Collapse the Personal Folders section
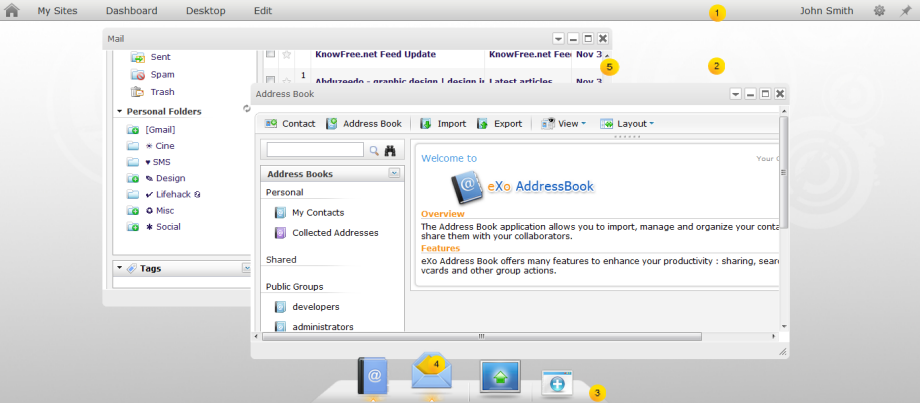 coord(120,112)
